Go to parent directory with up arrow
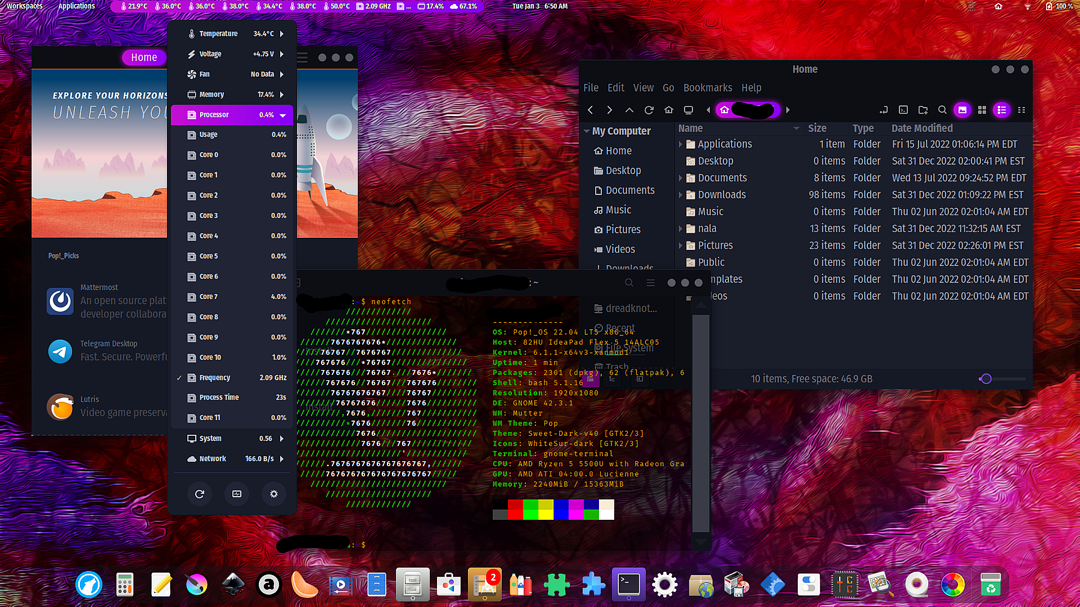Image resolution: width=1080 pixels, height=607 pixels. tap(629, 110)
